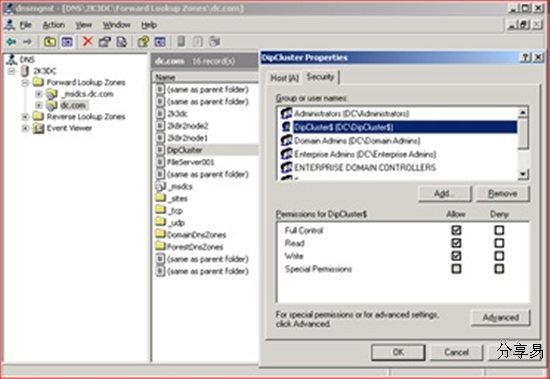Screen dimensions: 550x379
Task: Toggle Allow checkbox for Read
Action: [x=456, y=243]
